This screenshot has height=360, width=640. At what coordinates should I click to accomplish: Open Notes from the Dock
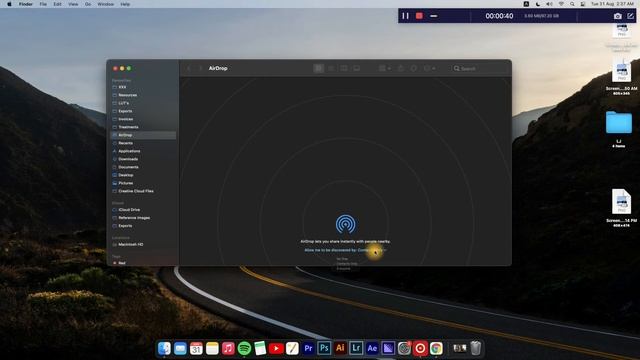212,348
